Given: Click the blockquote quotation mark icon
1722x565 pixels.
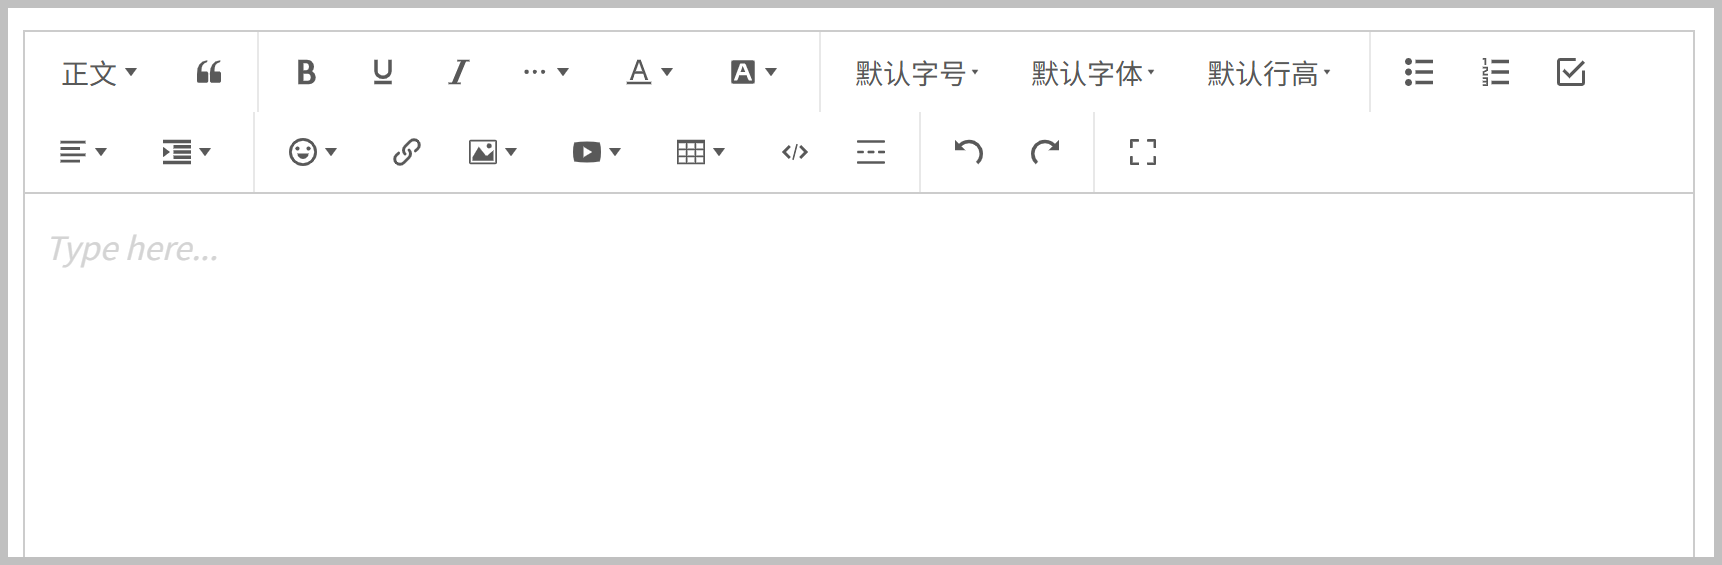Looking at the screenshot, I should (208, 72).
